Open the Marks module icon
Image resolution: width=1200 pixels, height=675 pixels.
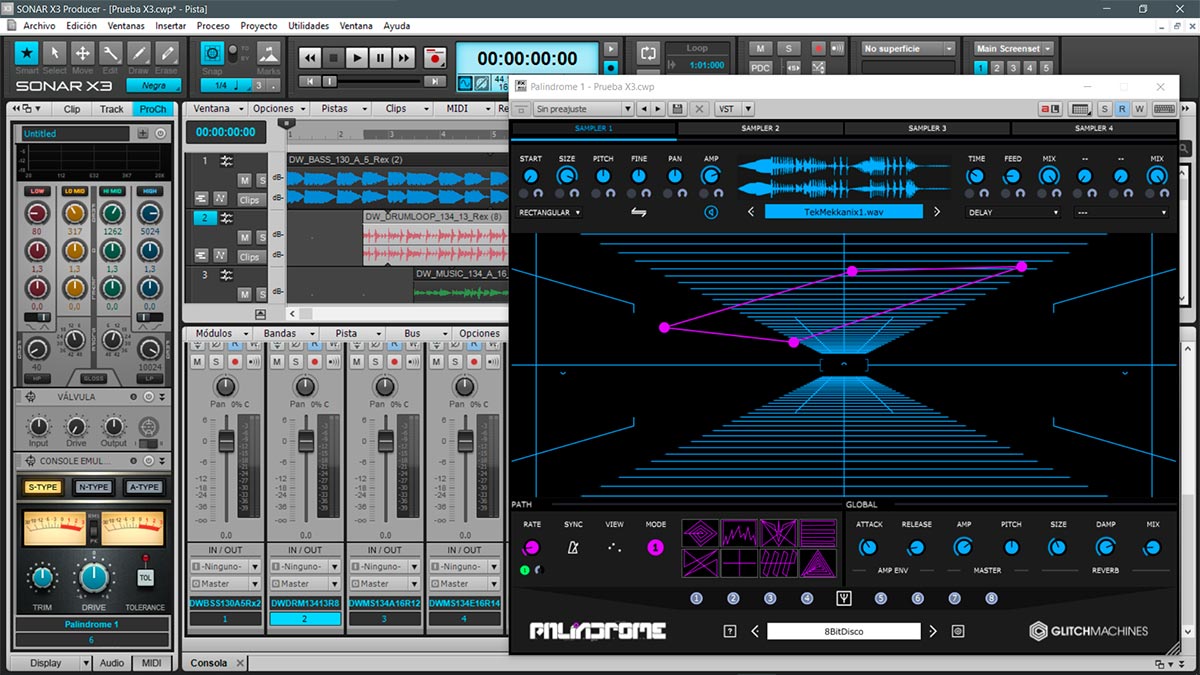(x=268, y=53)
